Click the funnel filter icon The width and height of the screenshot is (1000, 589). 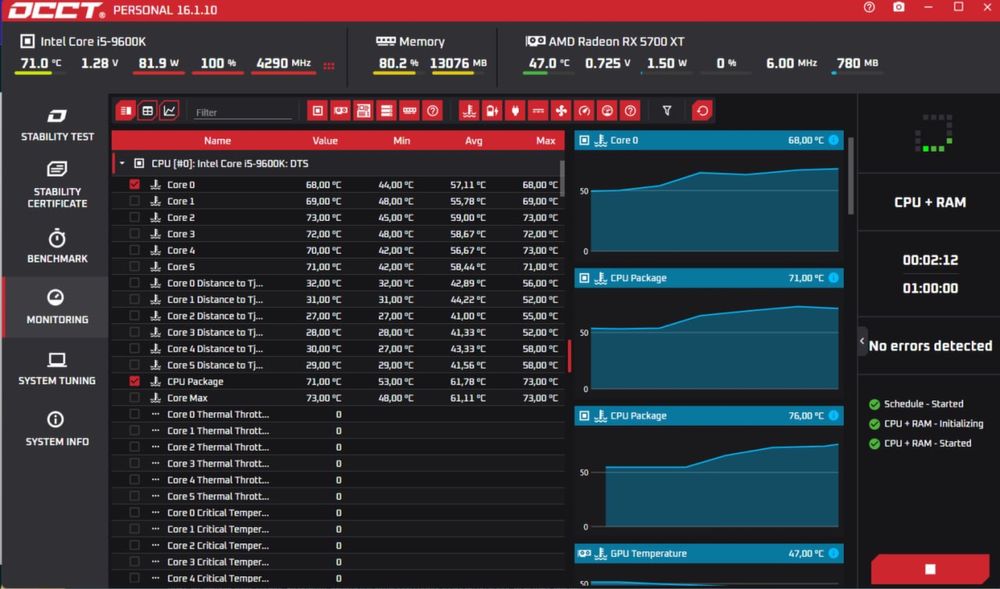(667, 111)
